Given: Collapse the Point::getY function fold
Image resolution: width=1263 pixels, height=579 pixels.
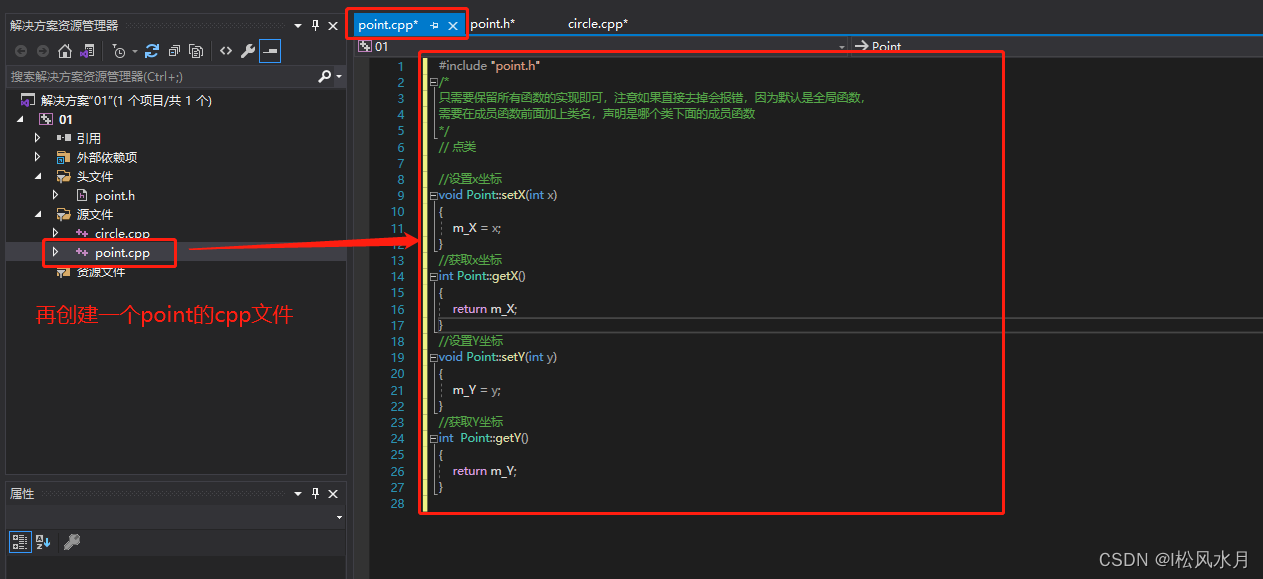Looking at the screenshot, I should click(x=432, y=438).
